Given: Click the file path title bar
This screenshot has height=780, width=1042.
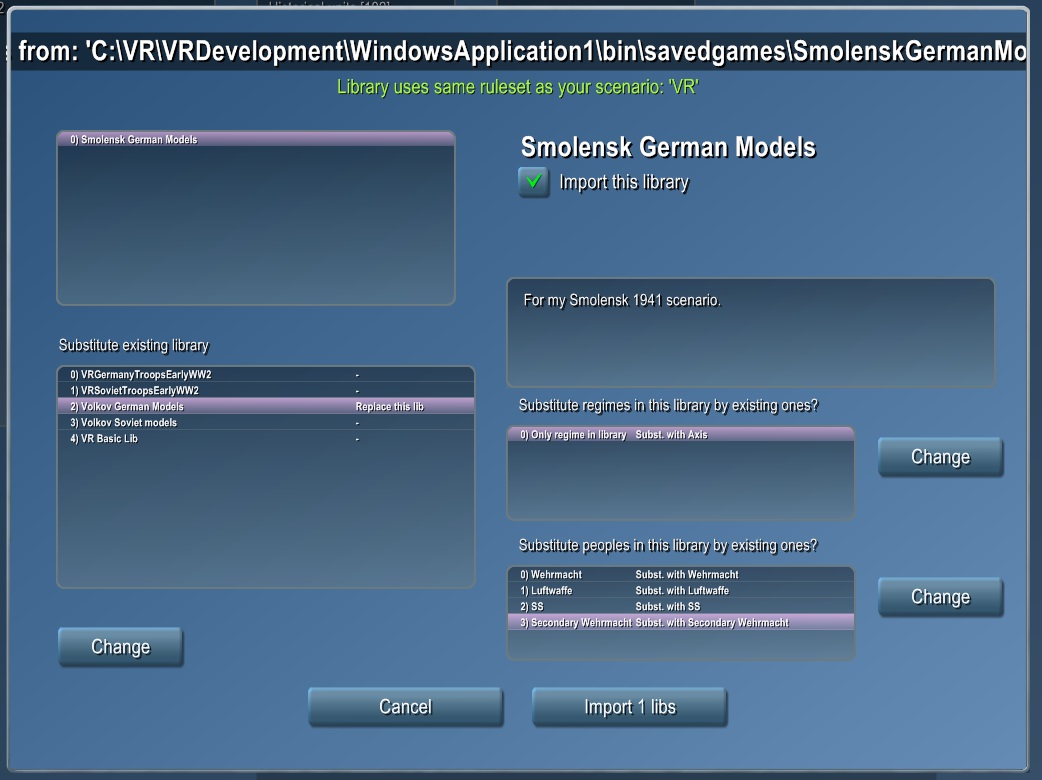Looking at the screenshot, I should (520, 52).
